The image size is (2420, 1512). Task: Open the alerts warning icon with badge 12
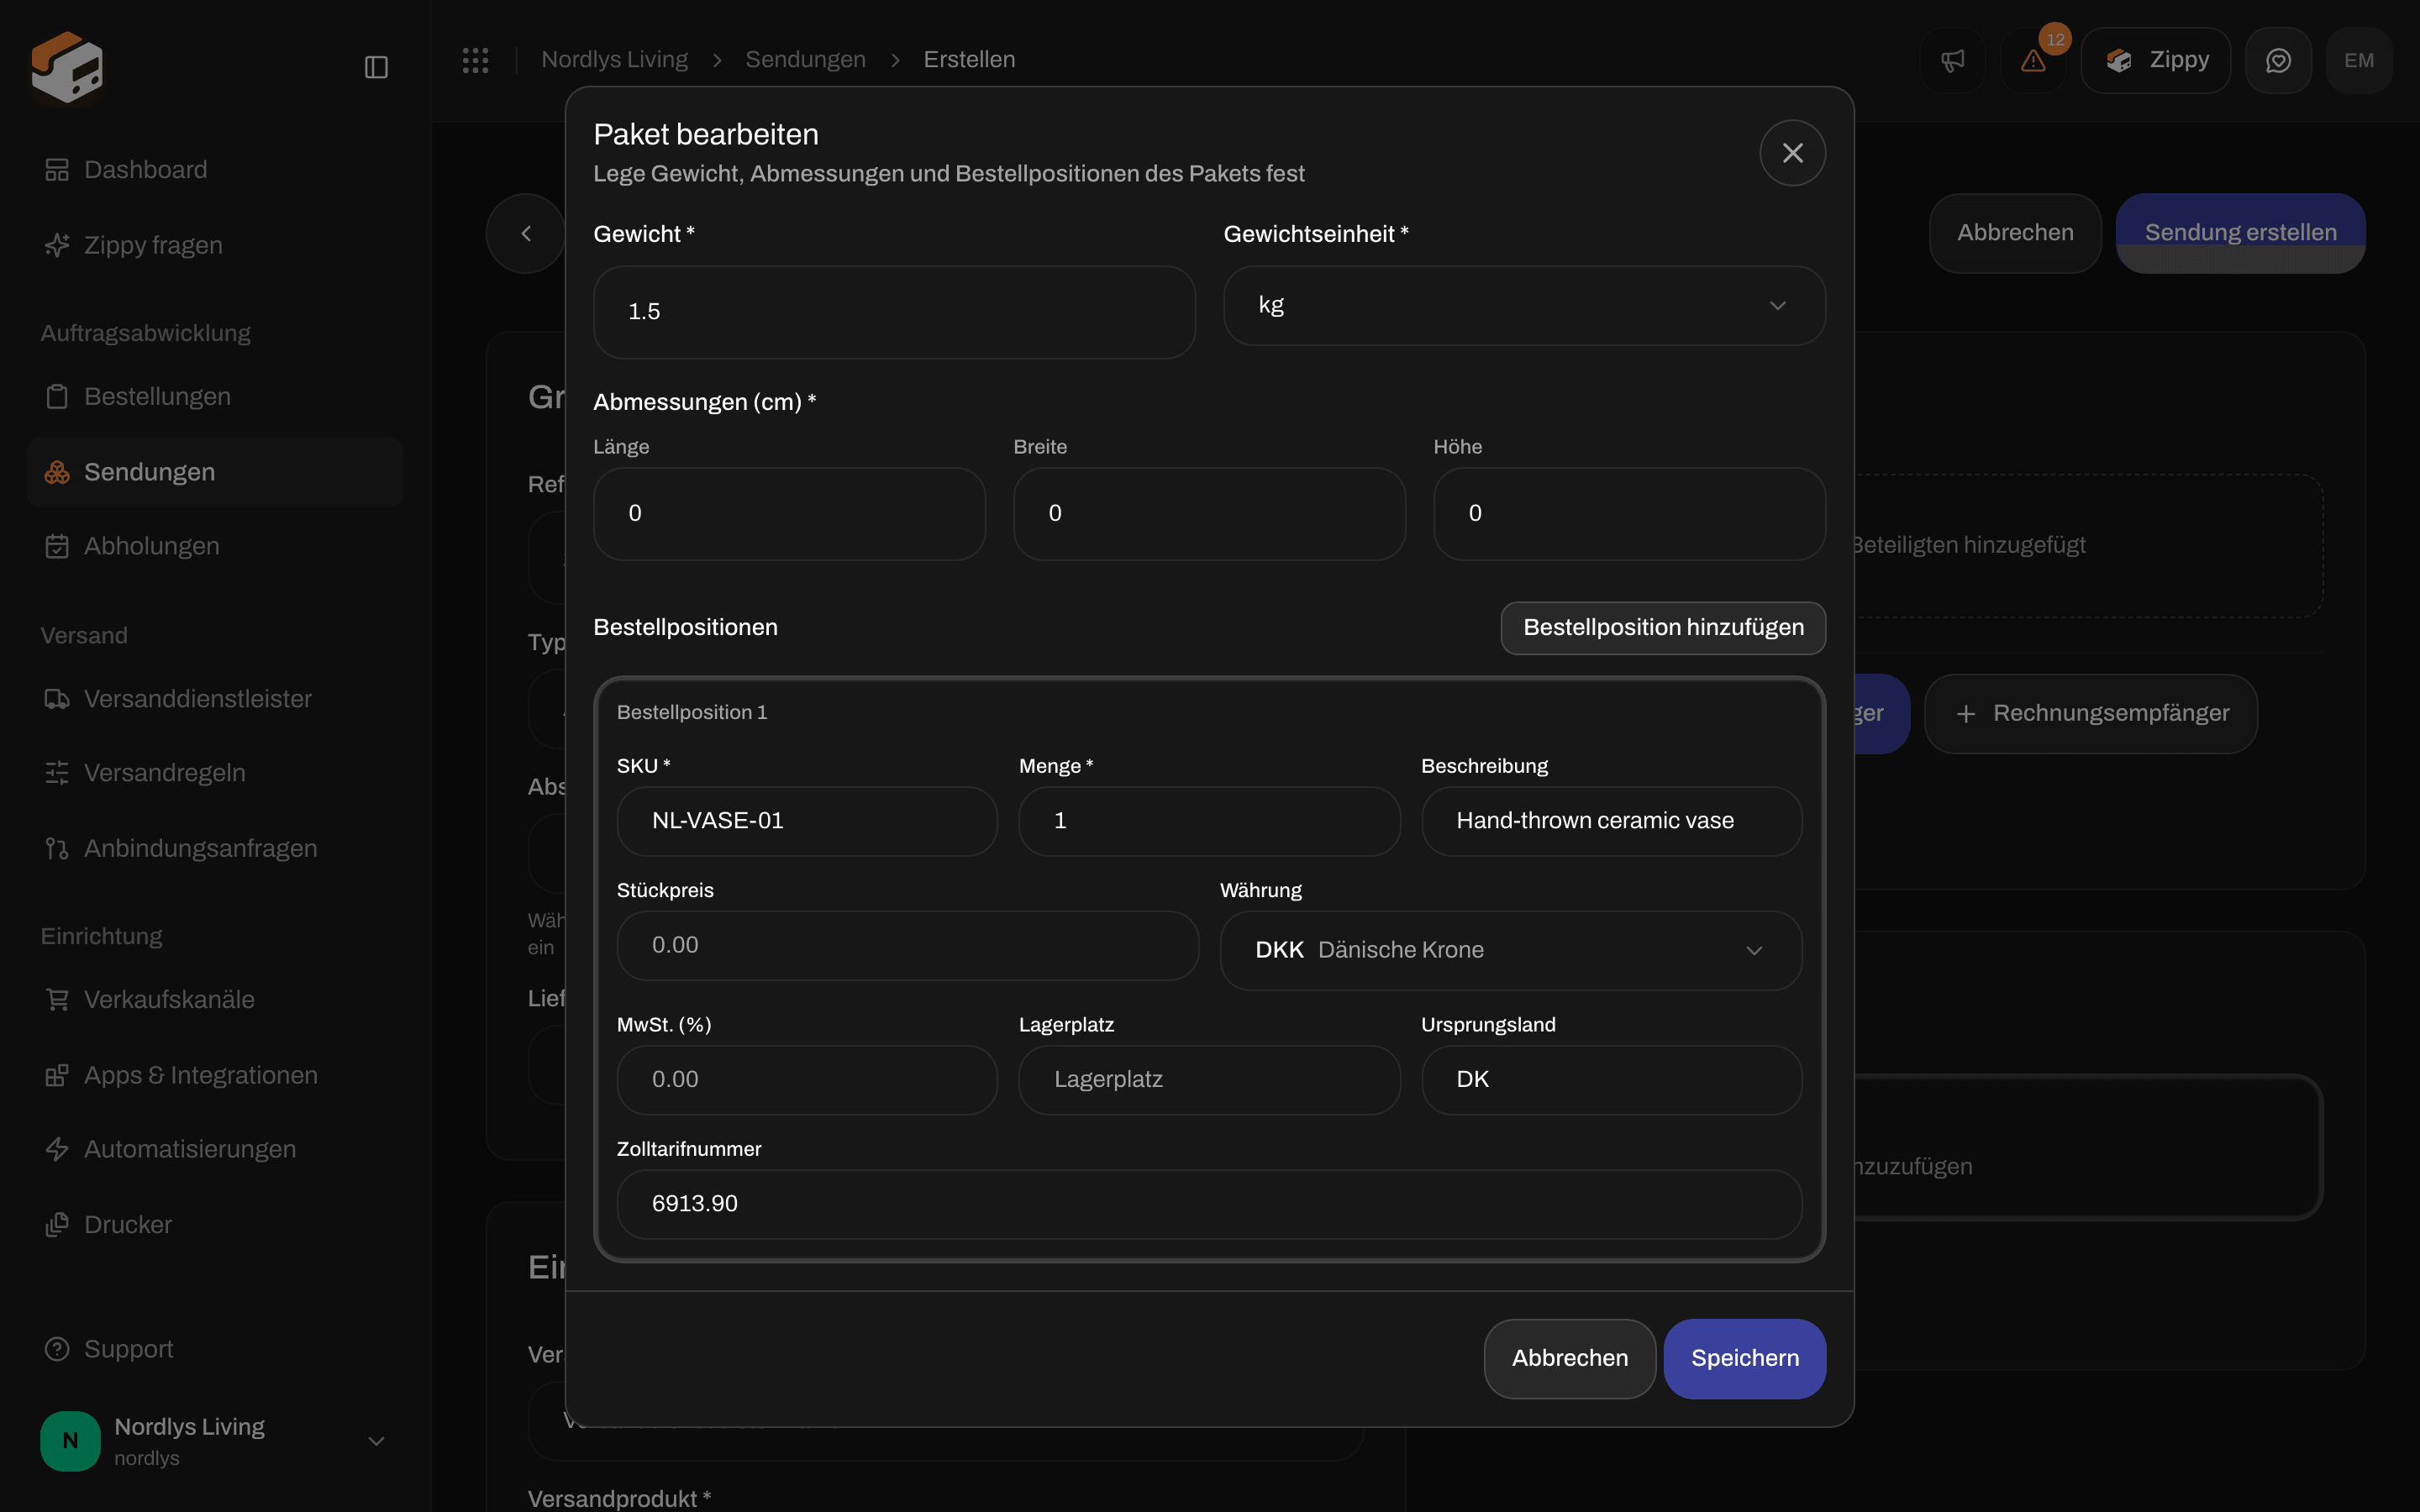coord(2033,61)
